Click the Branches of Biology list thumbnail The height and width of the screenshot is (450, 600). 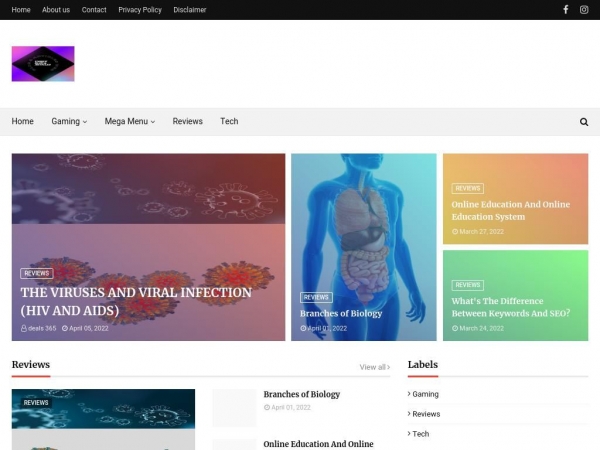[234, 408]
